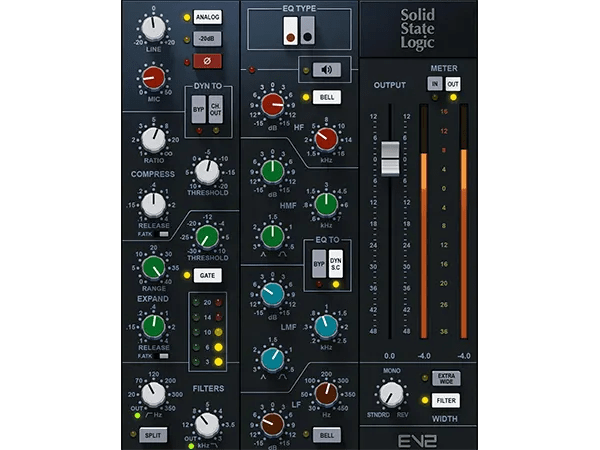Toggle DYN TO CH. OUT switch
The height and width of the screenshot is (450, 600).
(x=216, y=109)
